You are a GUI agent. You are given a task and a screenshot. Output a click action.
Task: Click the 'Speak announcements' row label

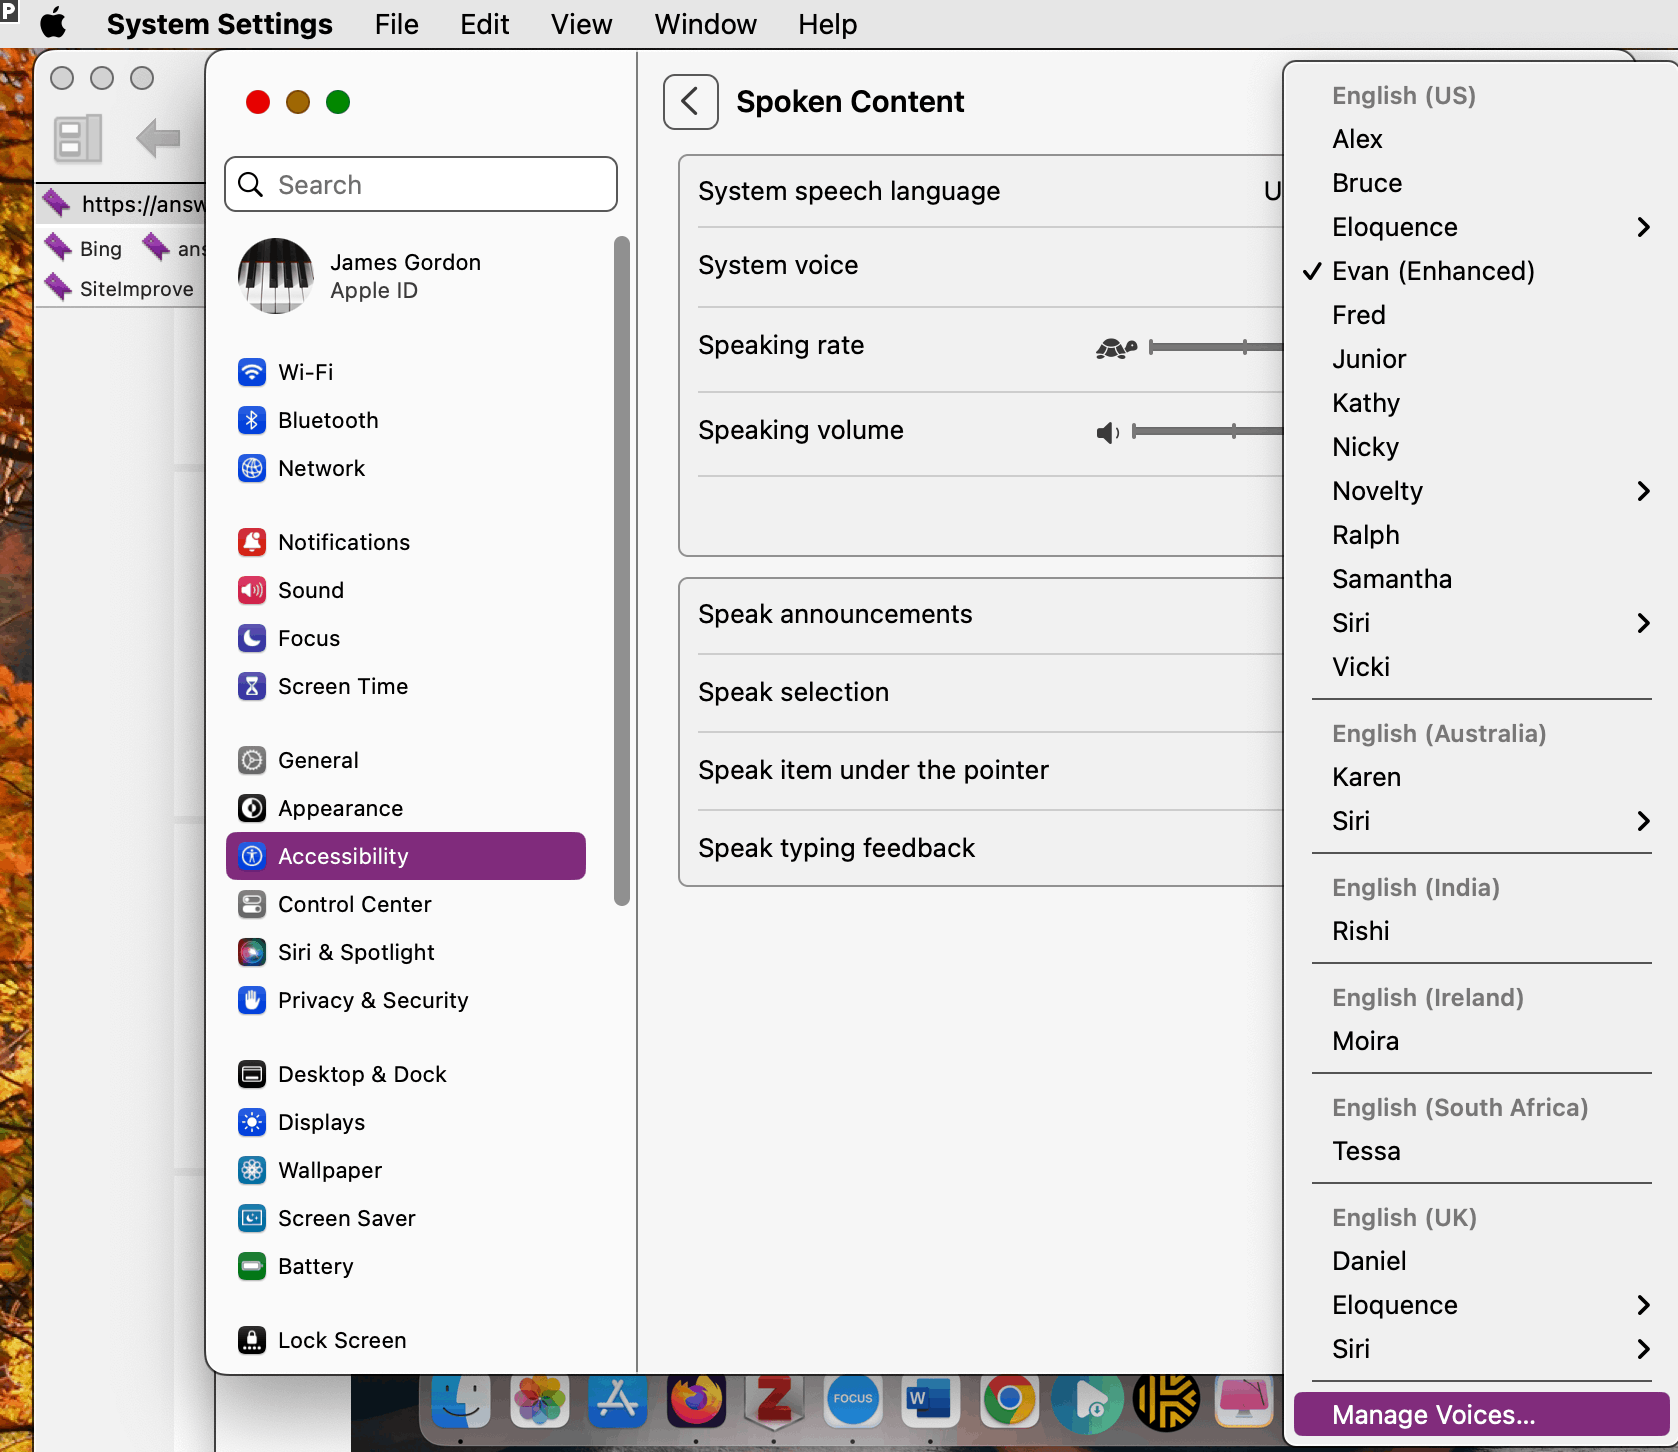pos(835,614)
